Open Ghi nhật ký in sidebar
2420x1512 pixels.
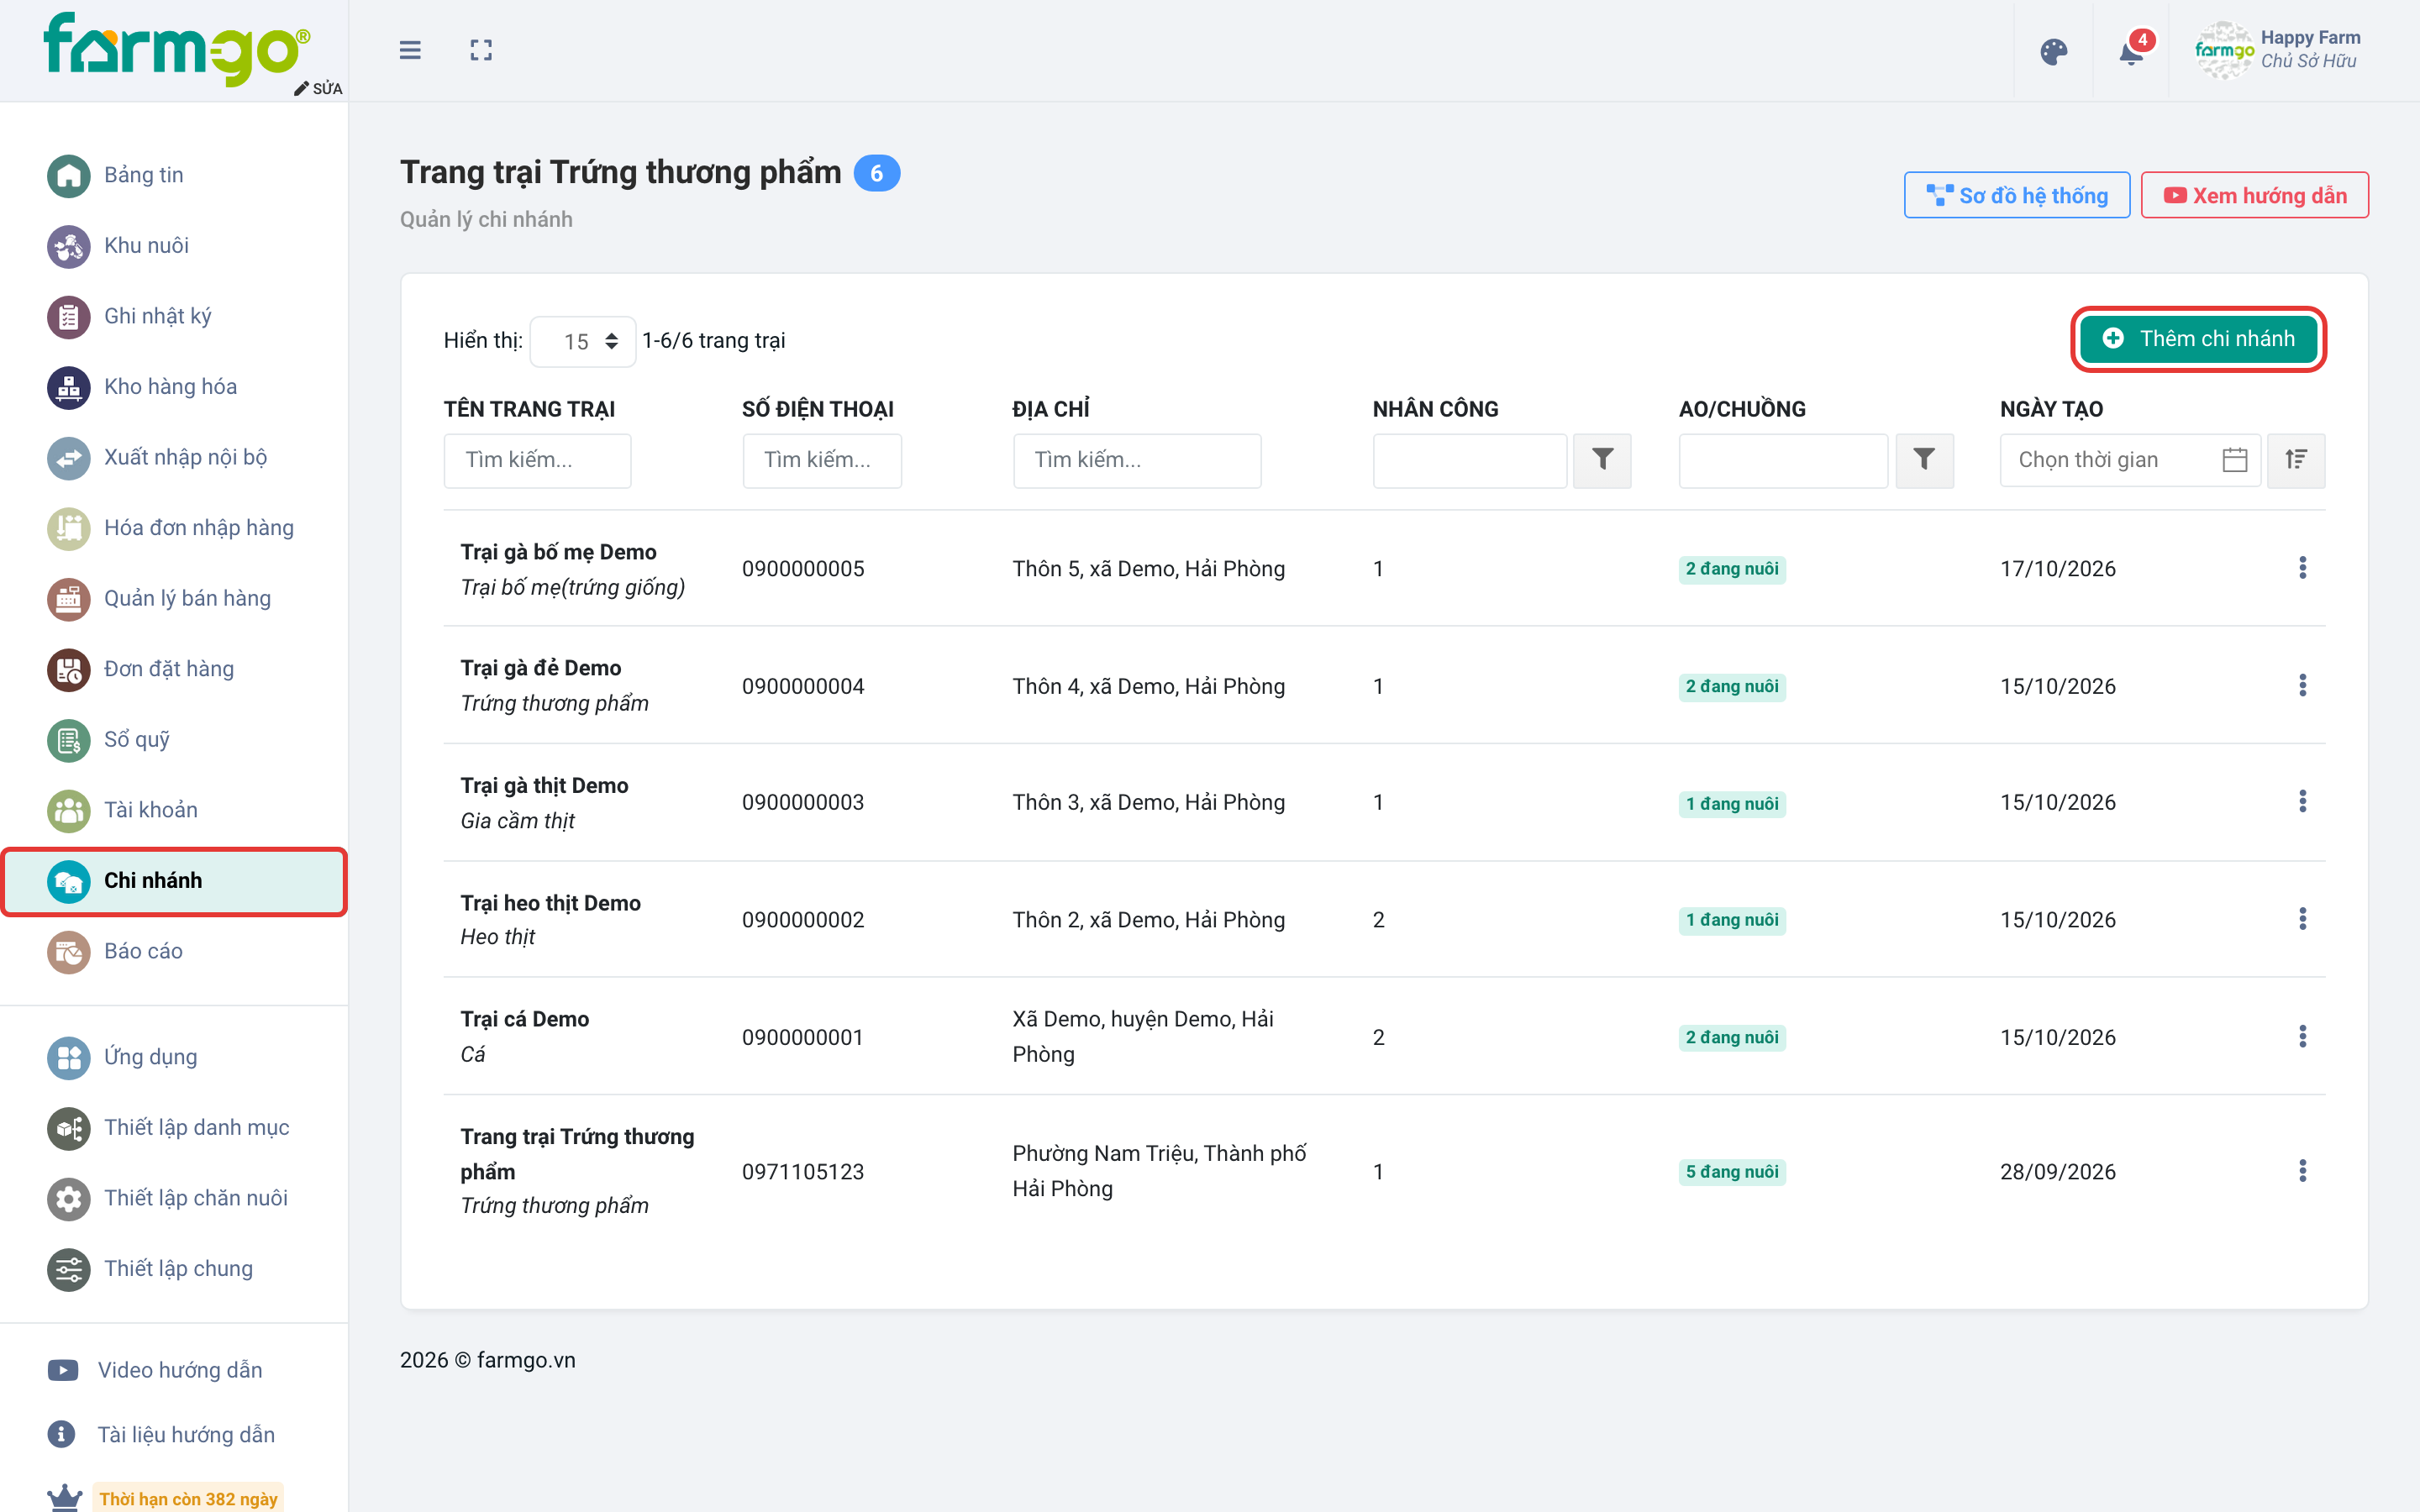(x=158, y=316)
